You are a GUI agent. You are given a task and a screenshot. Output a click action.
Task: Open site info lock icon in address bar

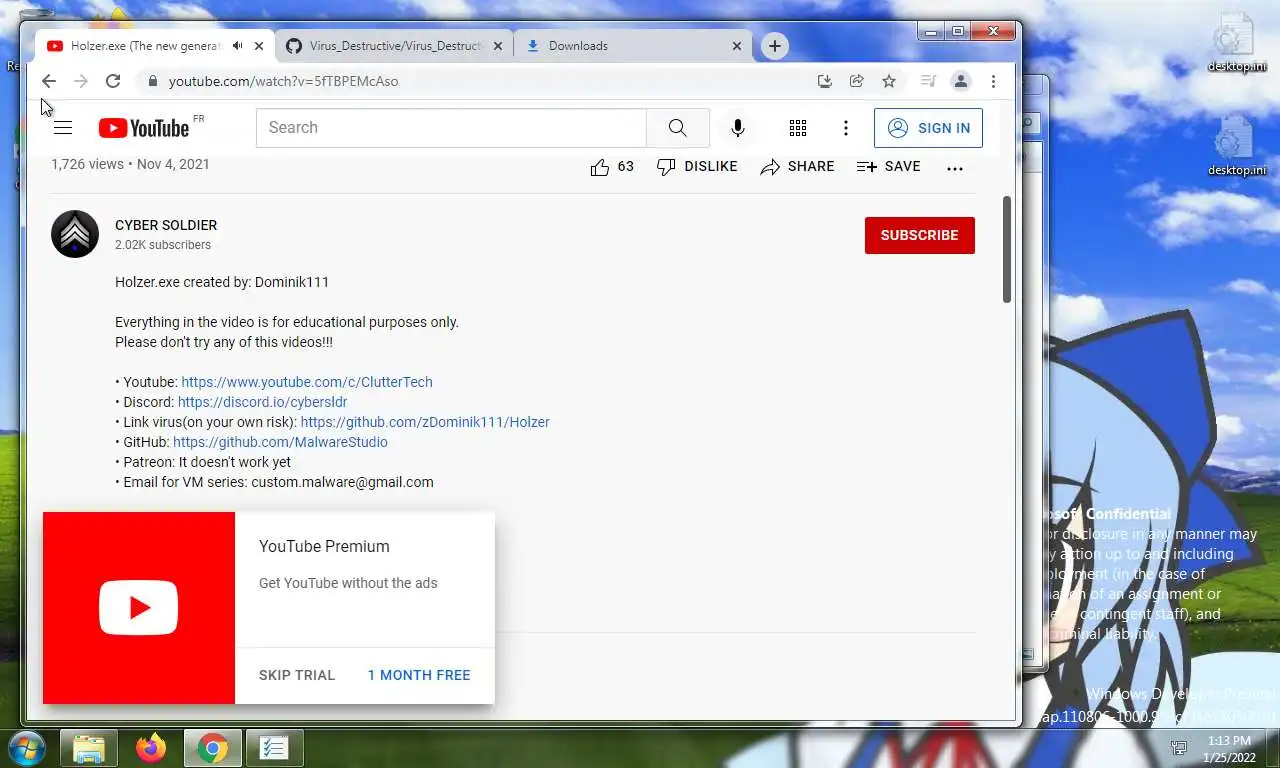pos(152,81)
